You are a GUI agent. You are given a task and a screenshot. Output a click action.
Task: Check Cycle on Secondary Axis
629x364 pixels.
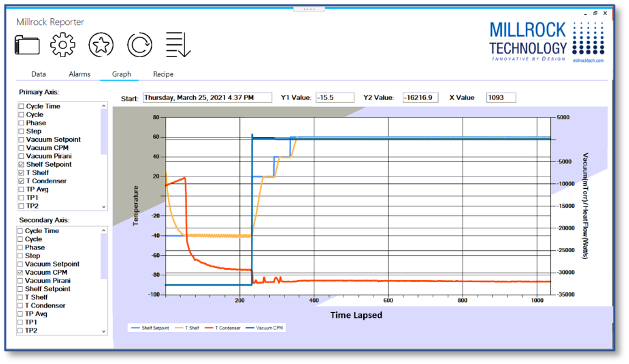pos(20,239)
